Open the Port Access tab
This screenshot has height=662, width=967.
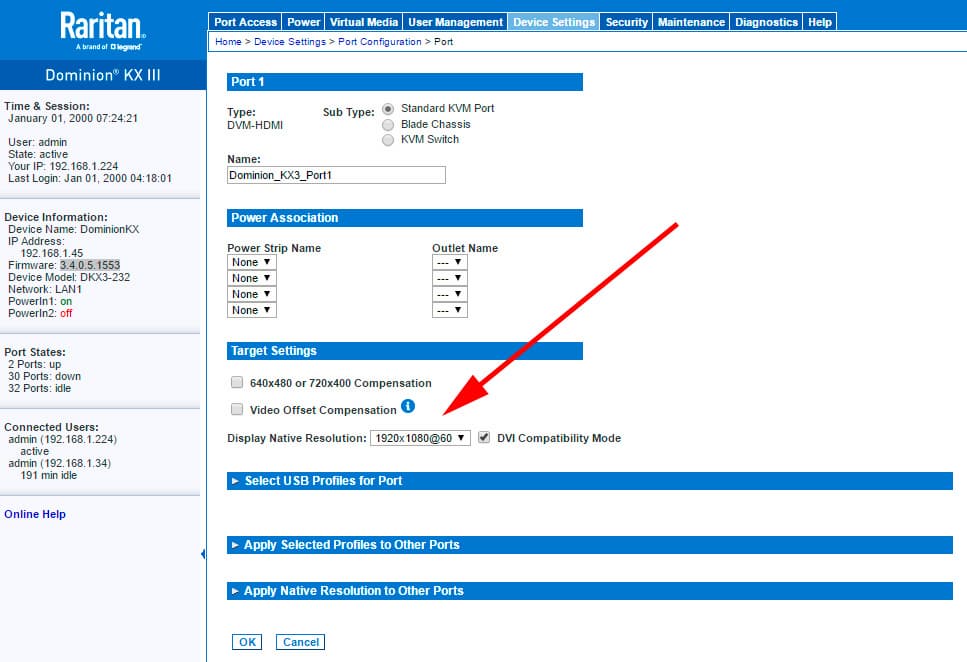tap(245, 22)
